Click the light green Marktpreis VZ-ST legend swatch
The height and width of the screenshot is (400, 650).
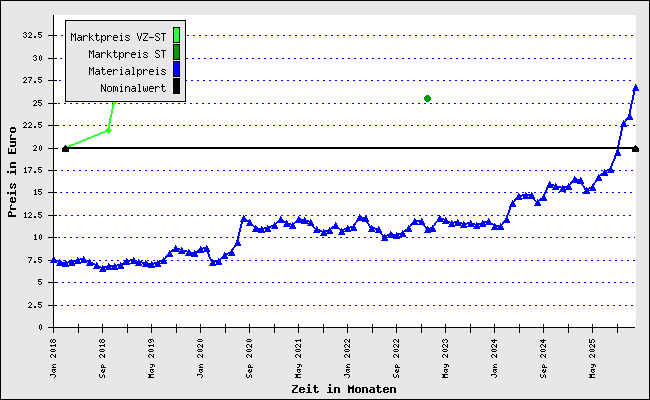(176, 36)
